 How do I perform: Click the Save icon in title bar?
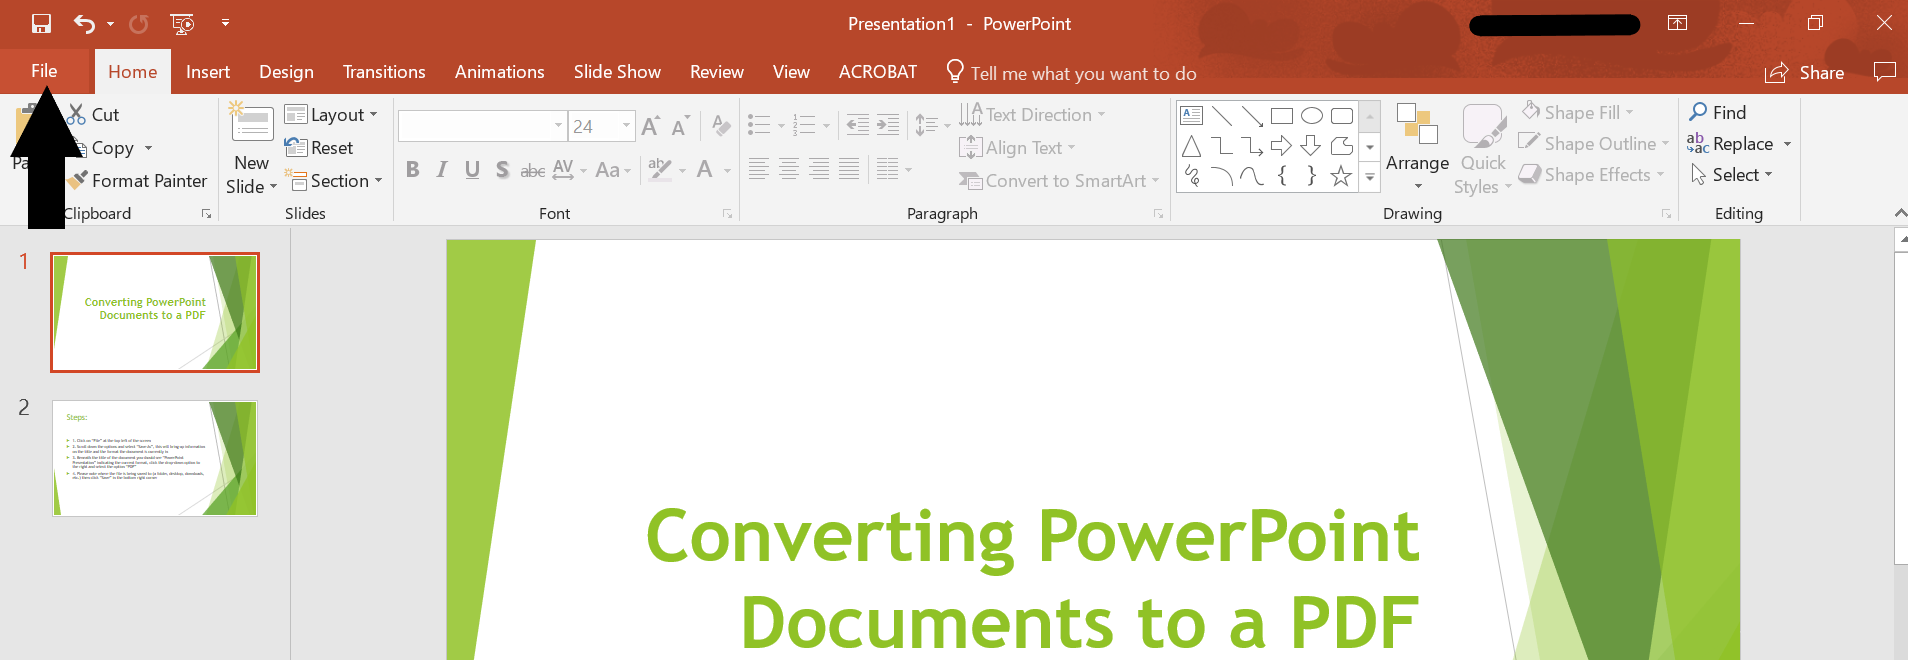tap(41, 24)
